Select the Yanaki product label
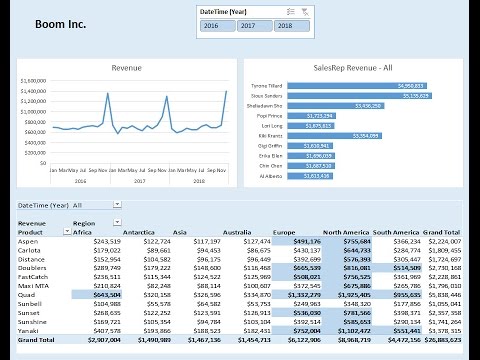 [x=28, y=331]
